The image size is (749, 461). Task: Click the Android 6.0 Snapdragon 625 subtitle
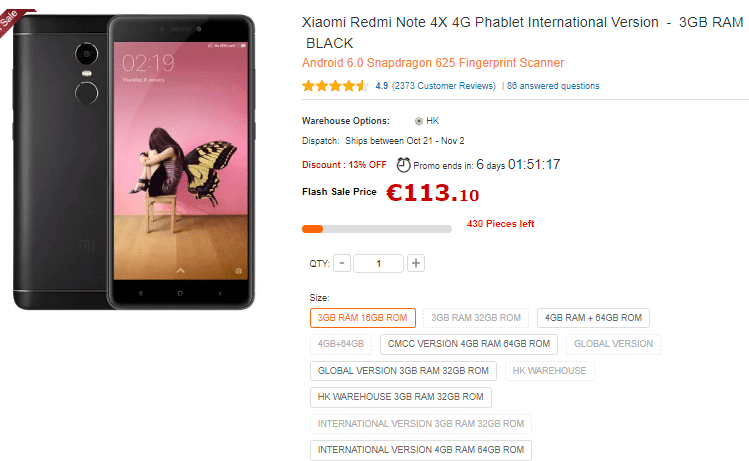(x=433, y=63)
